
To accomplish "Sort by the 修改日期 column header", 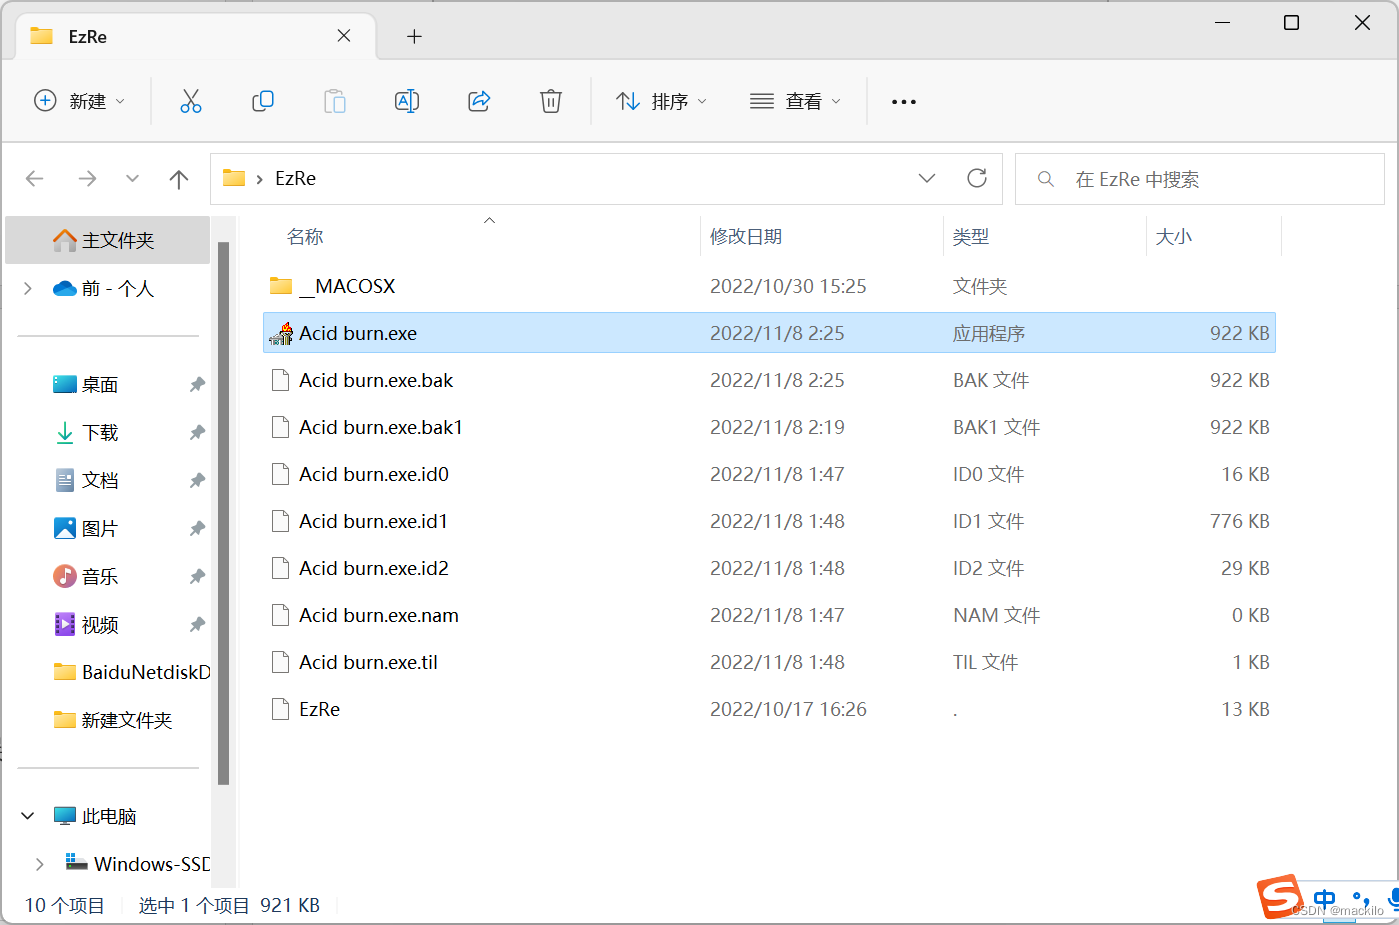I will tap(746, 237).
